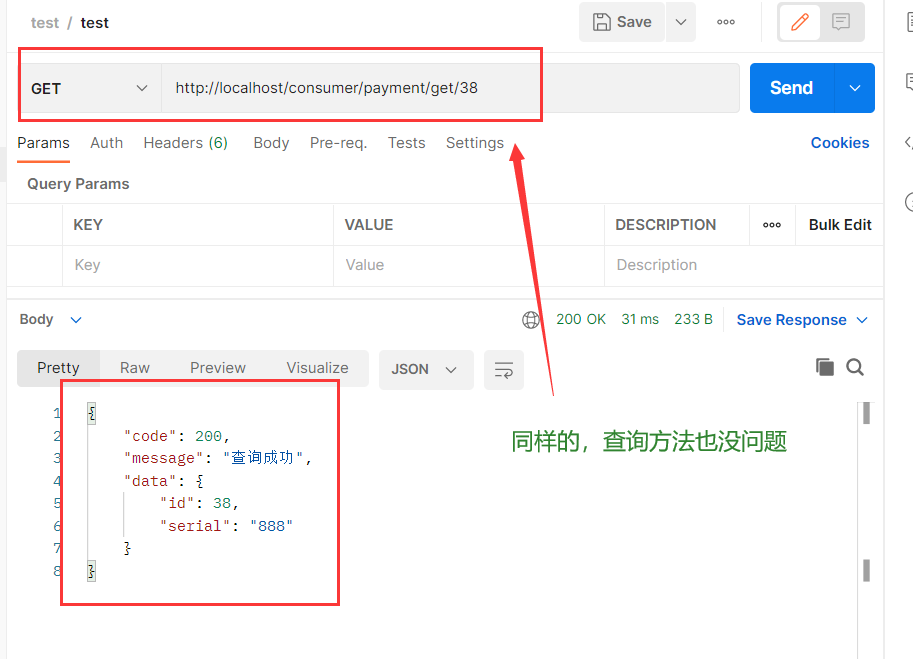Click the DESCRIPTION column header
This screenshot has width=913, height=659.
666,225
